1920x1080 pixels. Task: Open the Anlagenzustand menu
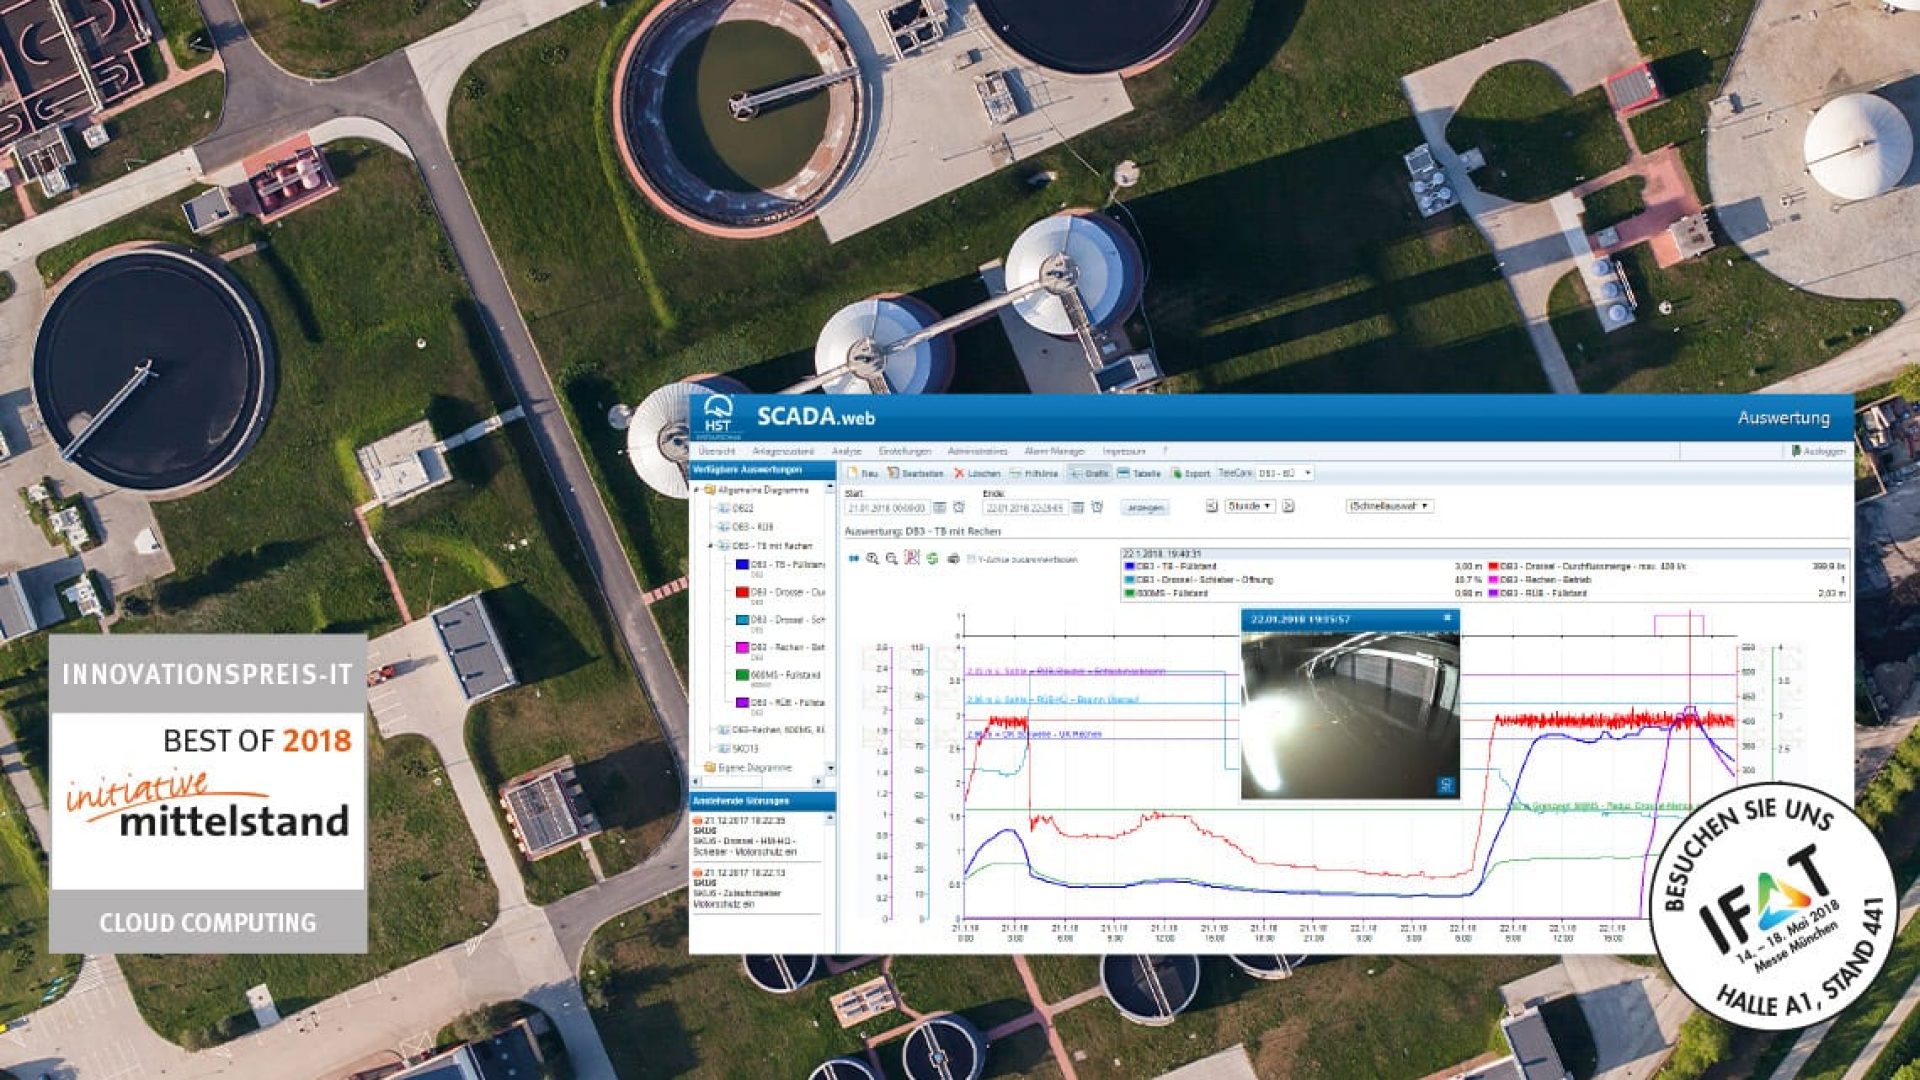point(783,451)
